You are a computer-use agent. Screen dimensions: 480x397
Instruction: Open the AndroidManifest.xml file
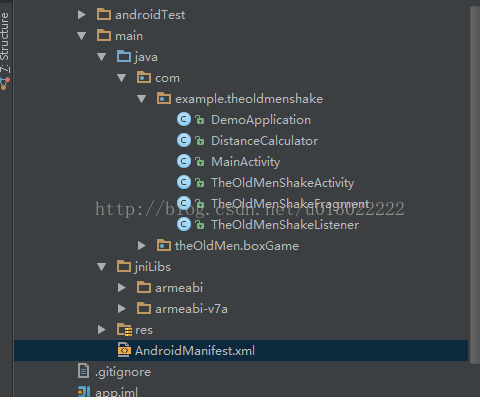[x=195, y=351]
